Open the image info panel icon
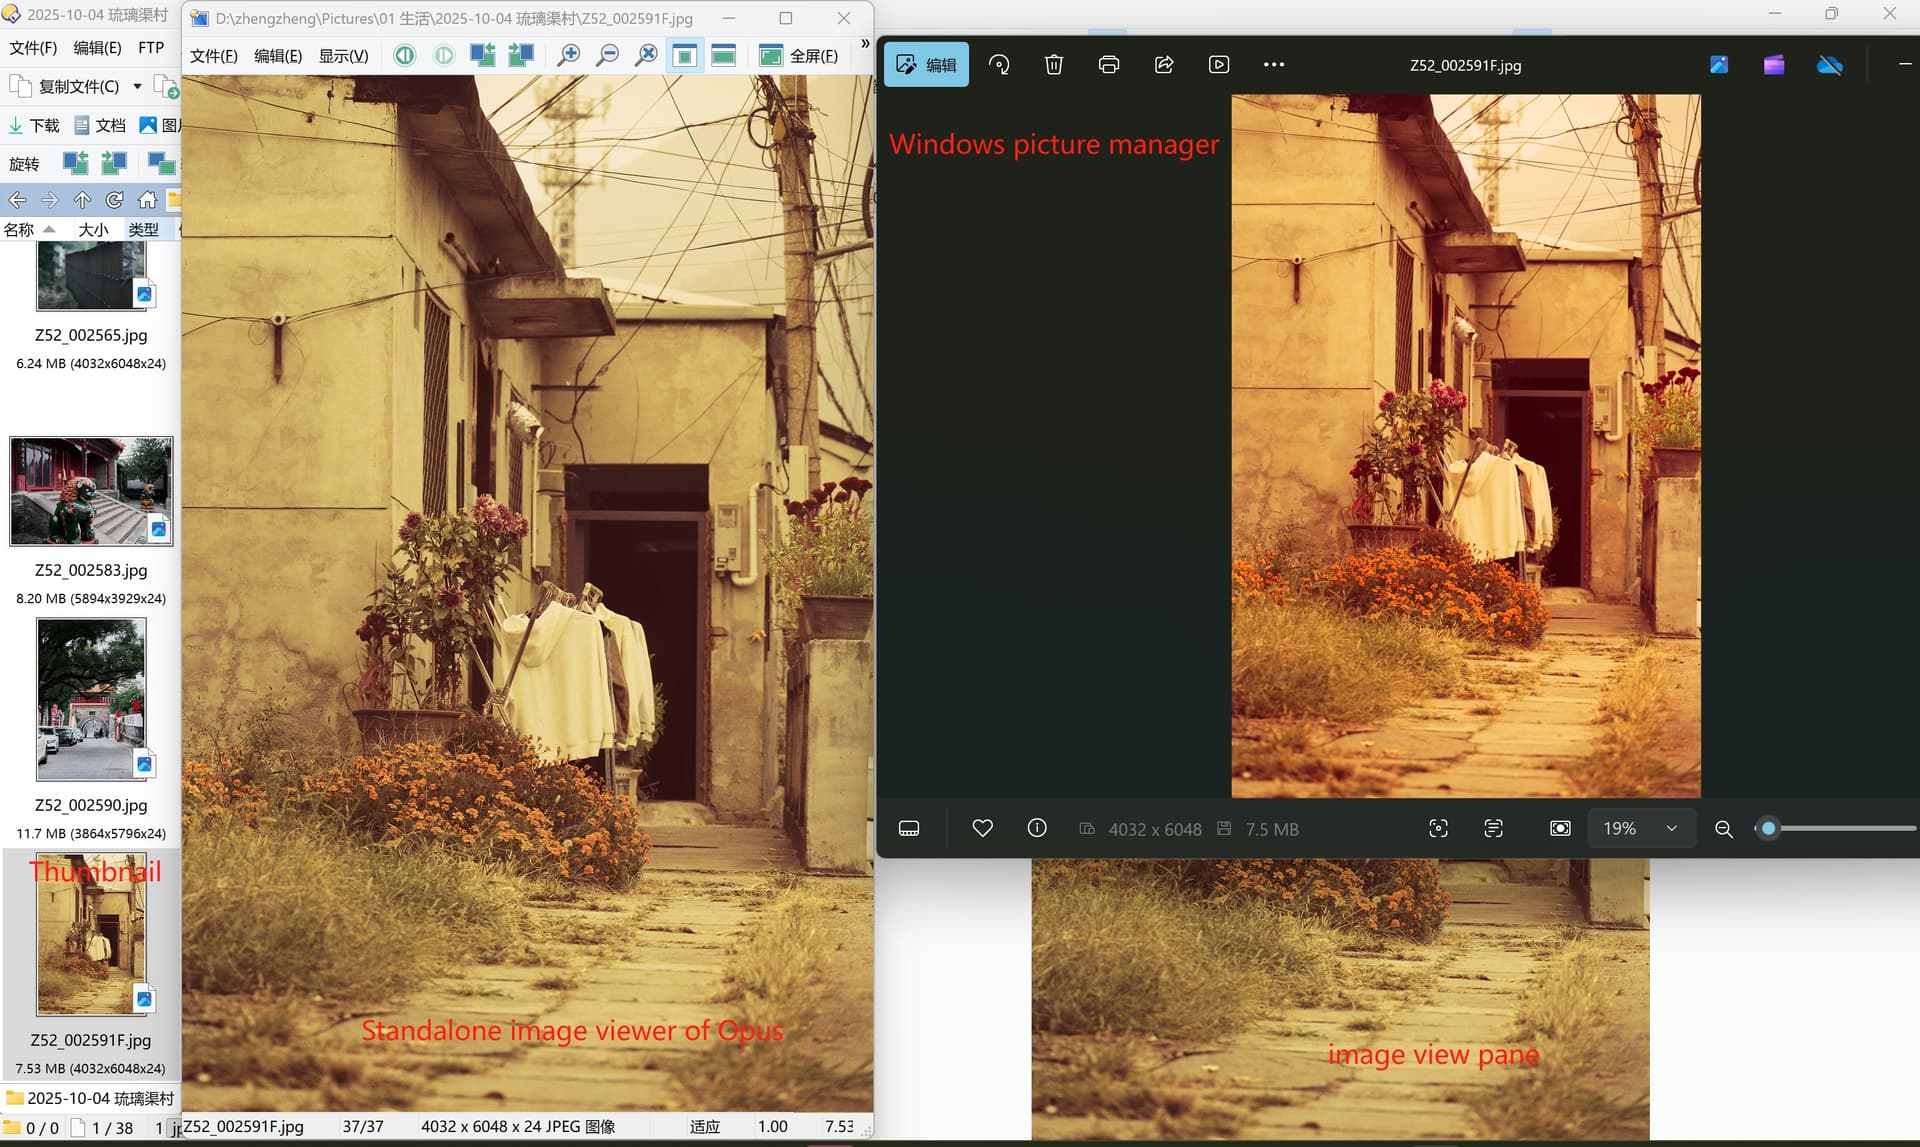The width and height of the screenshot is (1920, 1147). click(x=1037, y=828)
